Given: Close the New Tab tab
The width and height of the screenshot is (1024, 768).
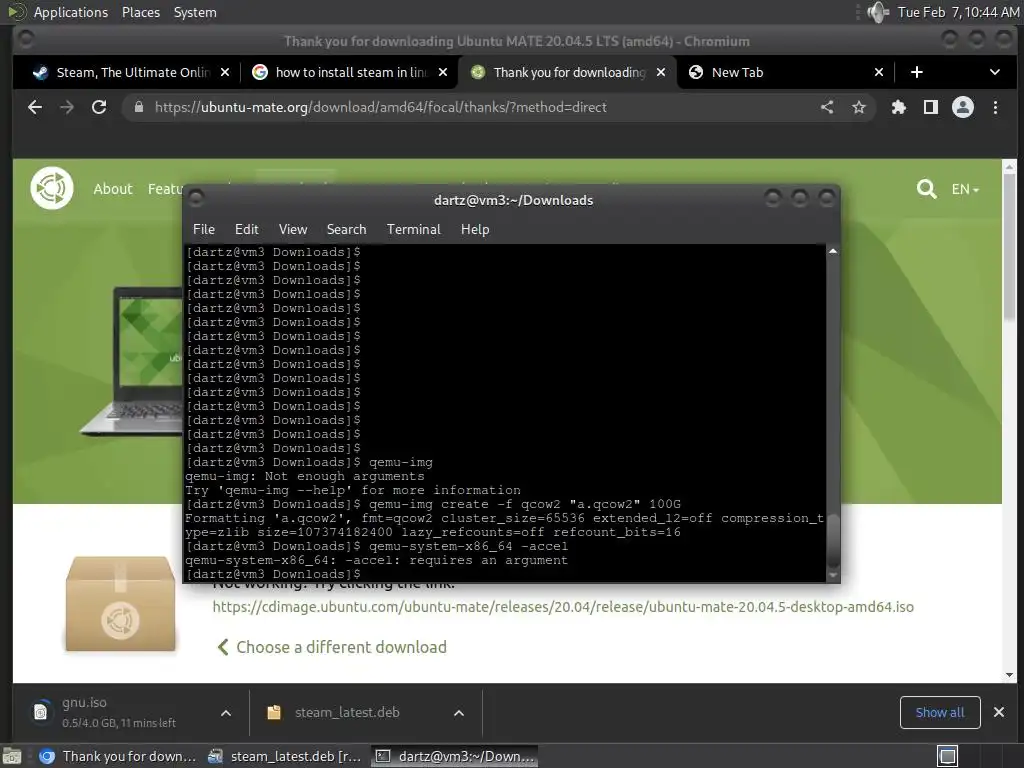Looking at the screenshot, I should [x=879, y=72].
